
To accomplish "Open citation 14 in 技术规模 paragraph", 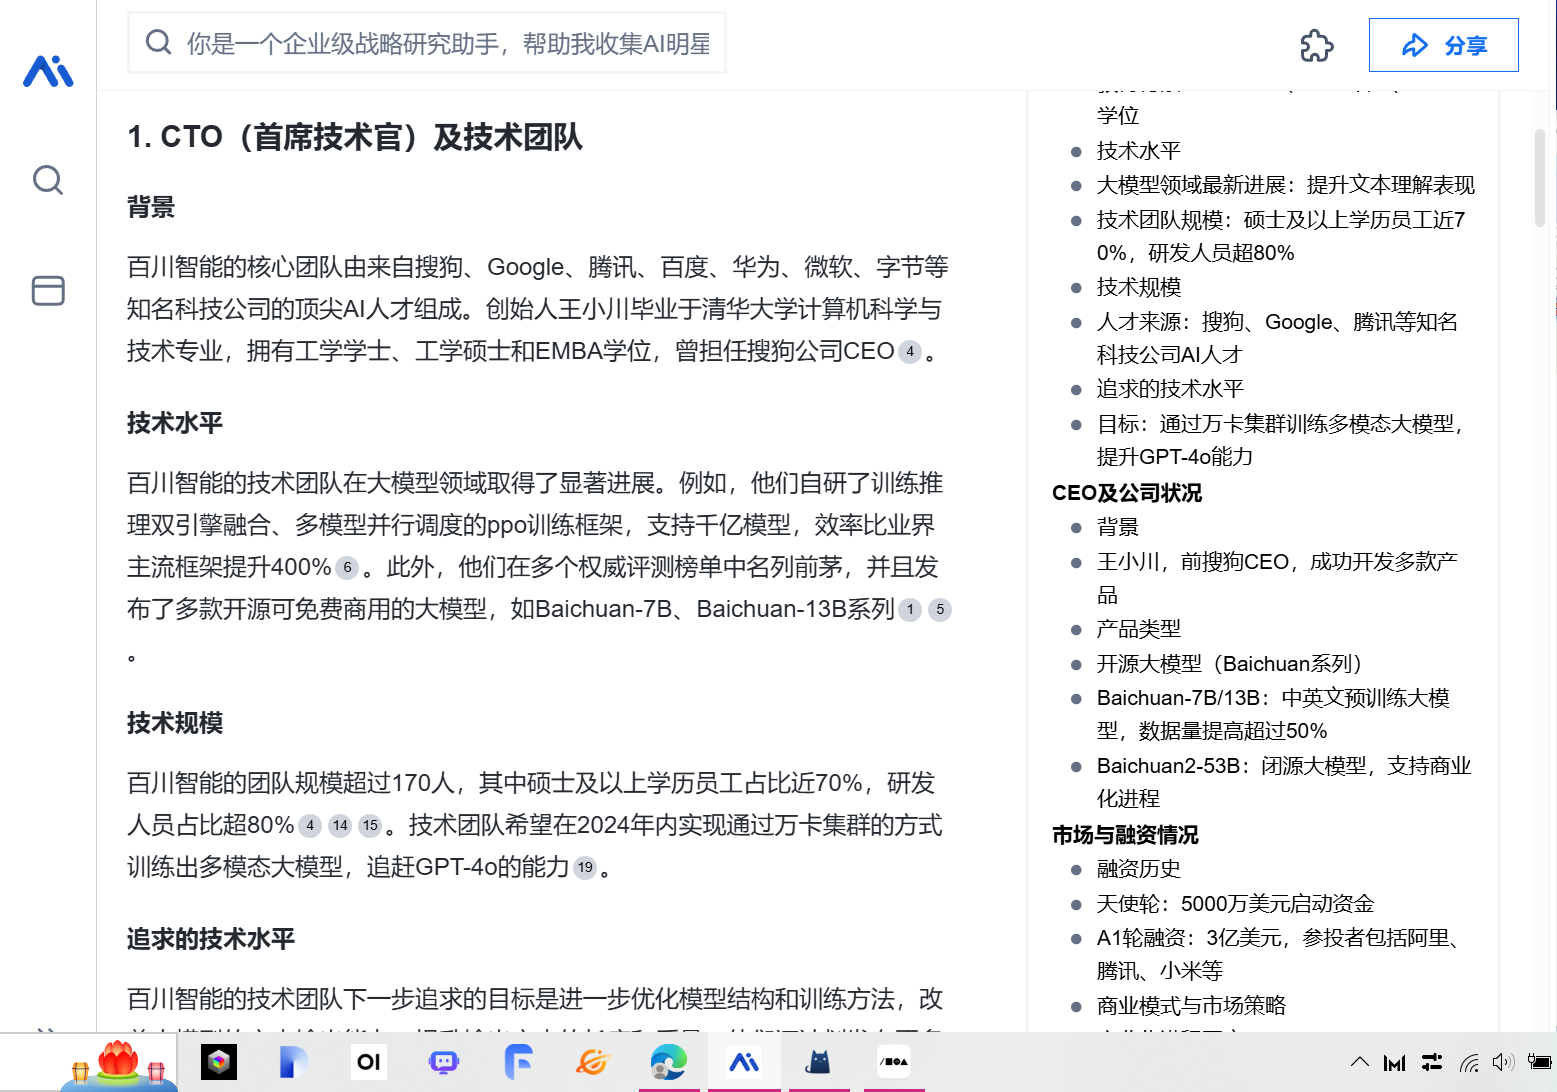I will click(x=340, y=826).
